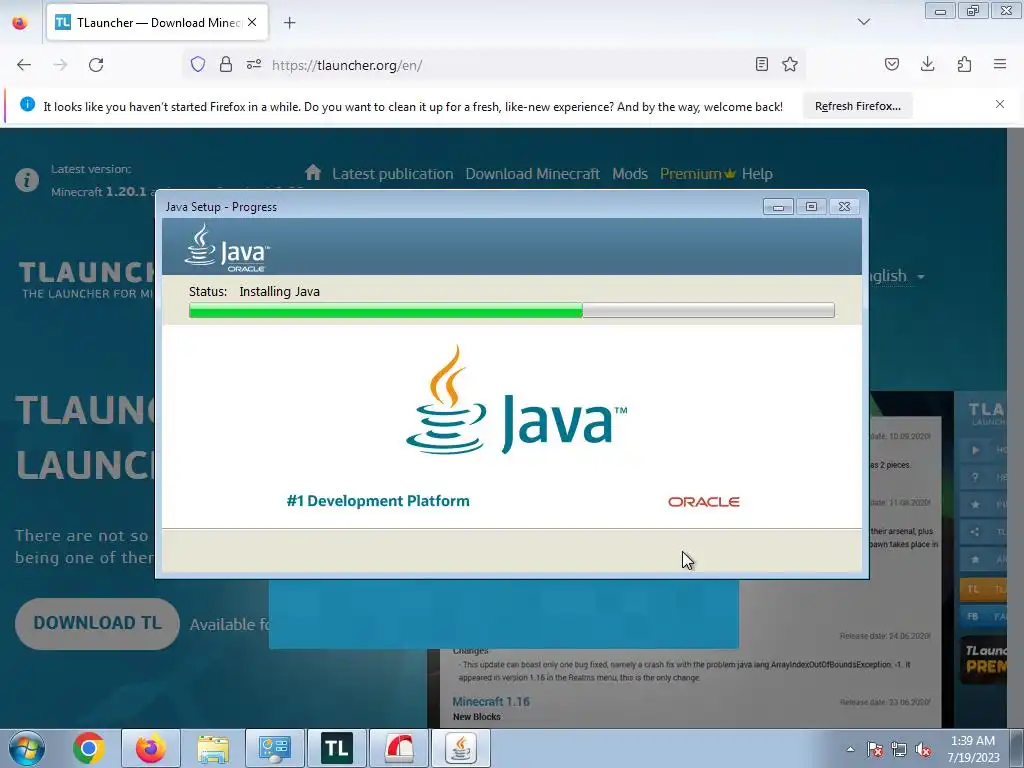Bookmark this page with the star
The image size is (1024, 768).
790,64
